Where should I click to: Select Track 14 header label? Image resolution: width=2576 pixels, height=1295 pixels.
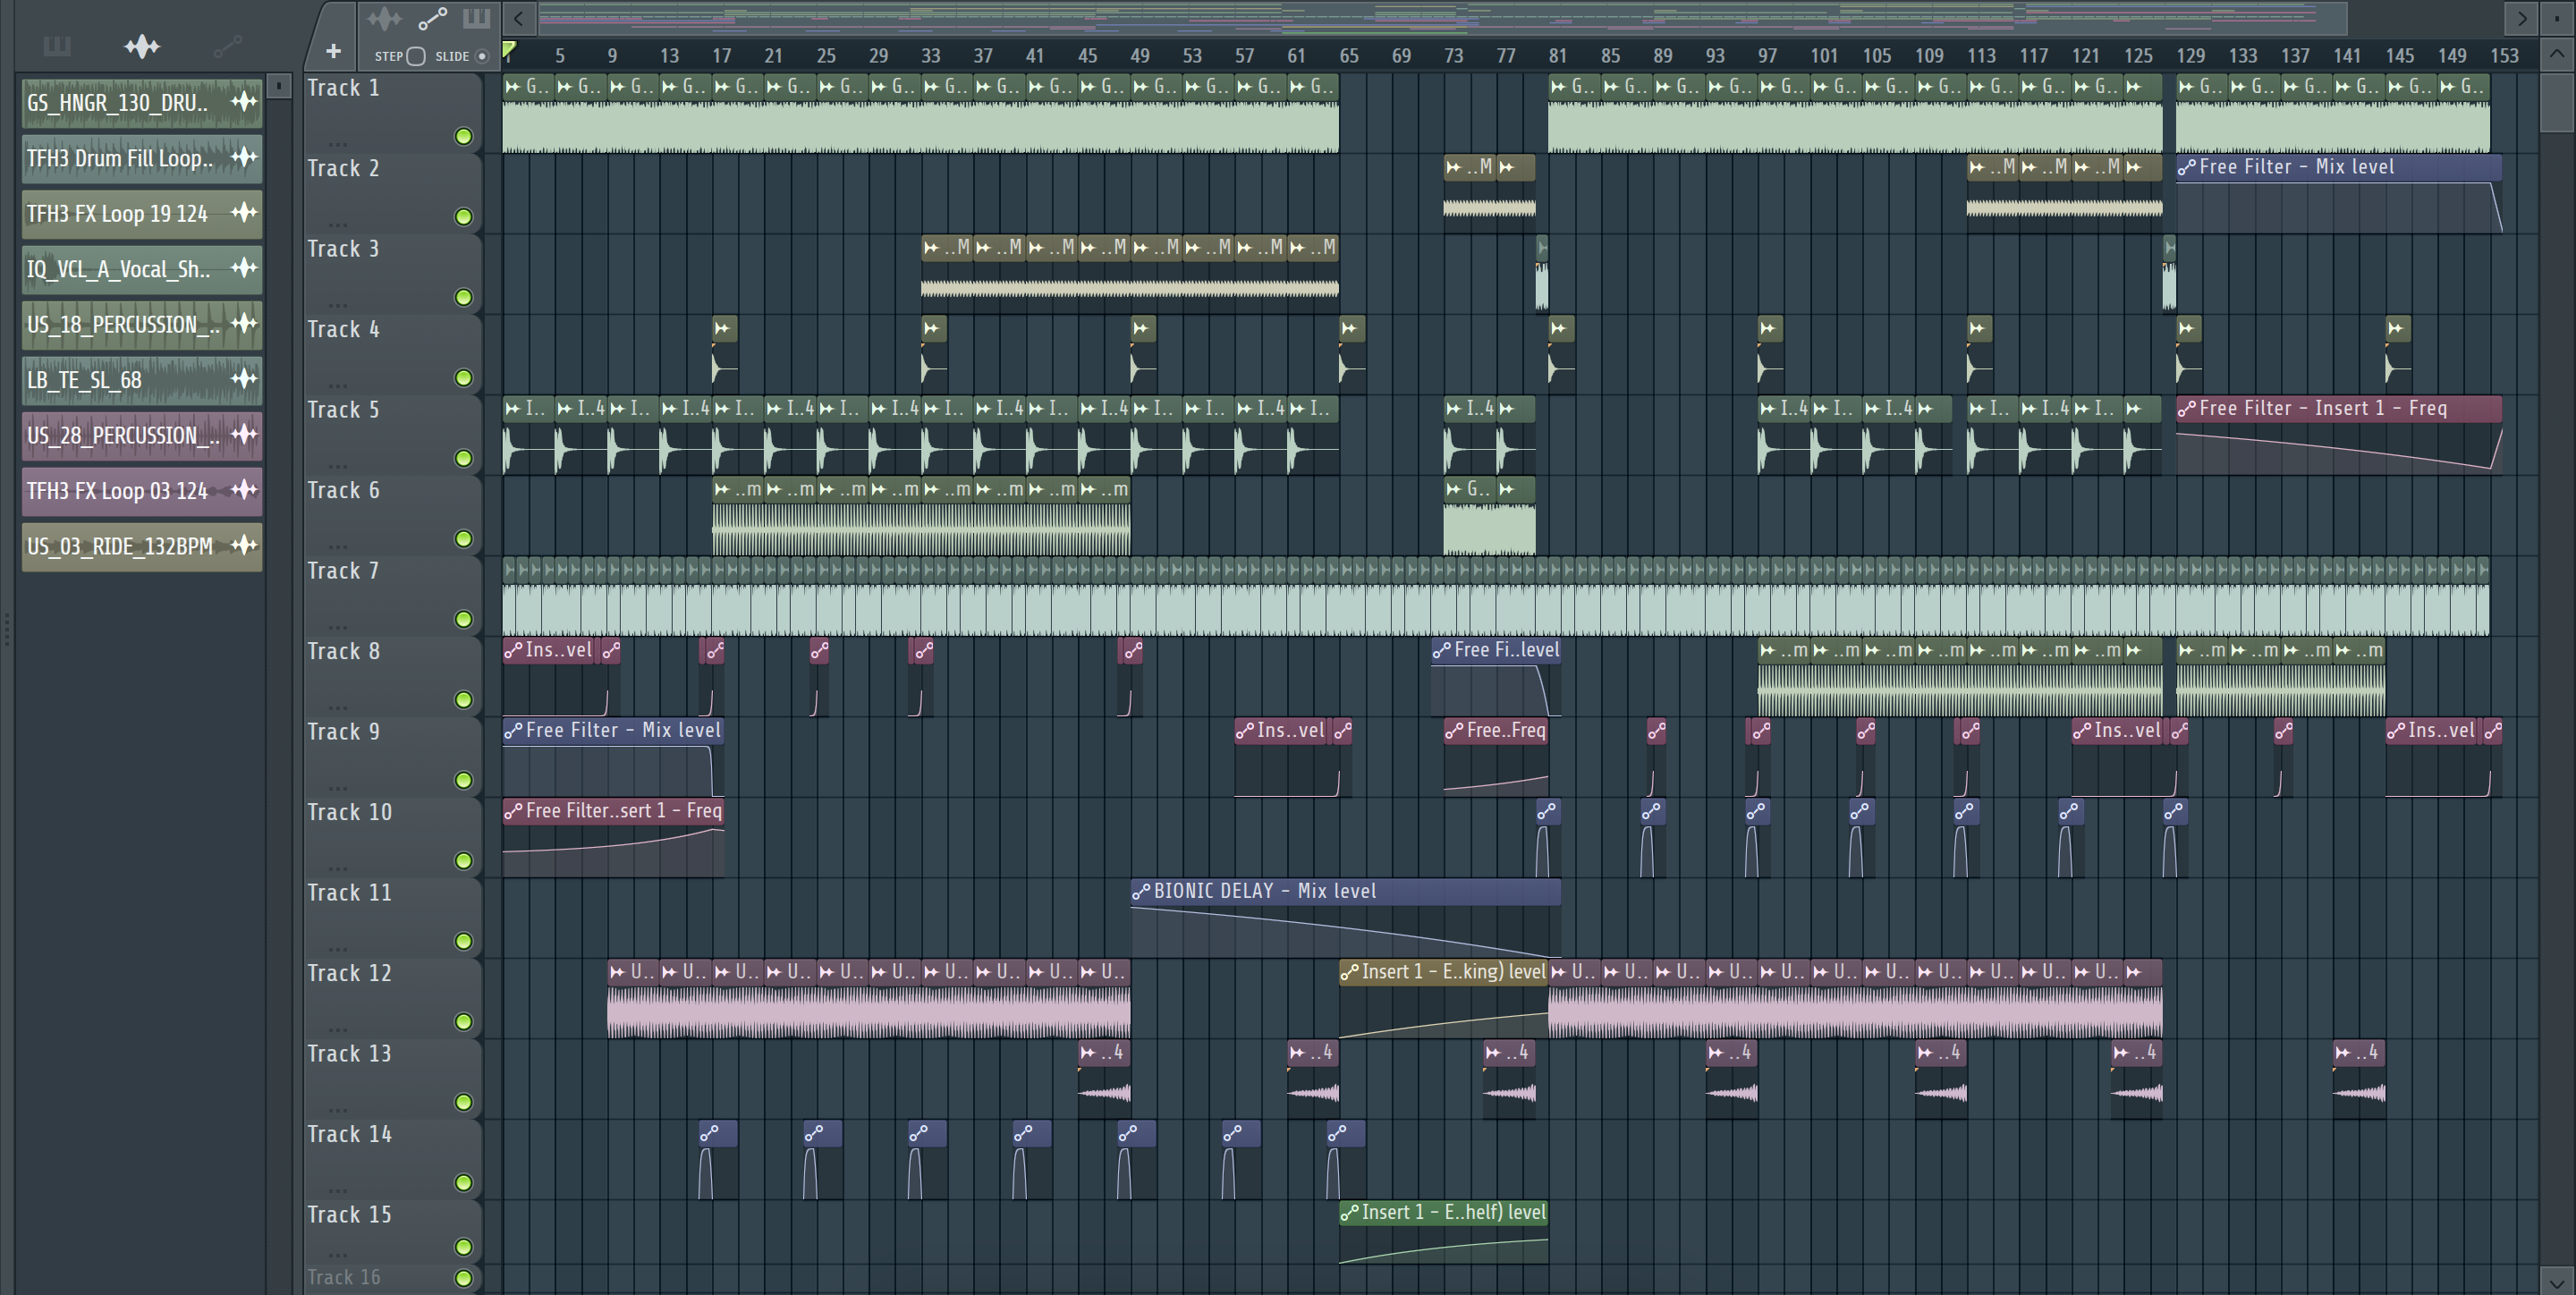[x=349, y=1134]
